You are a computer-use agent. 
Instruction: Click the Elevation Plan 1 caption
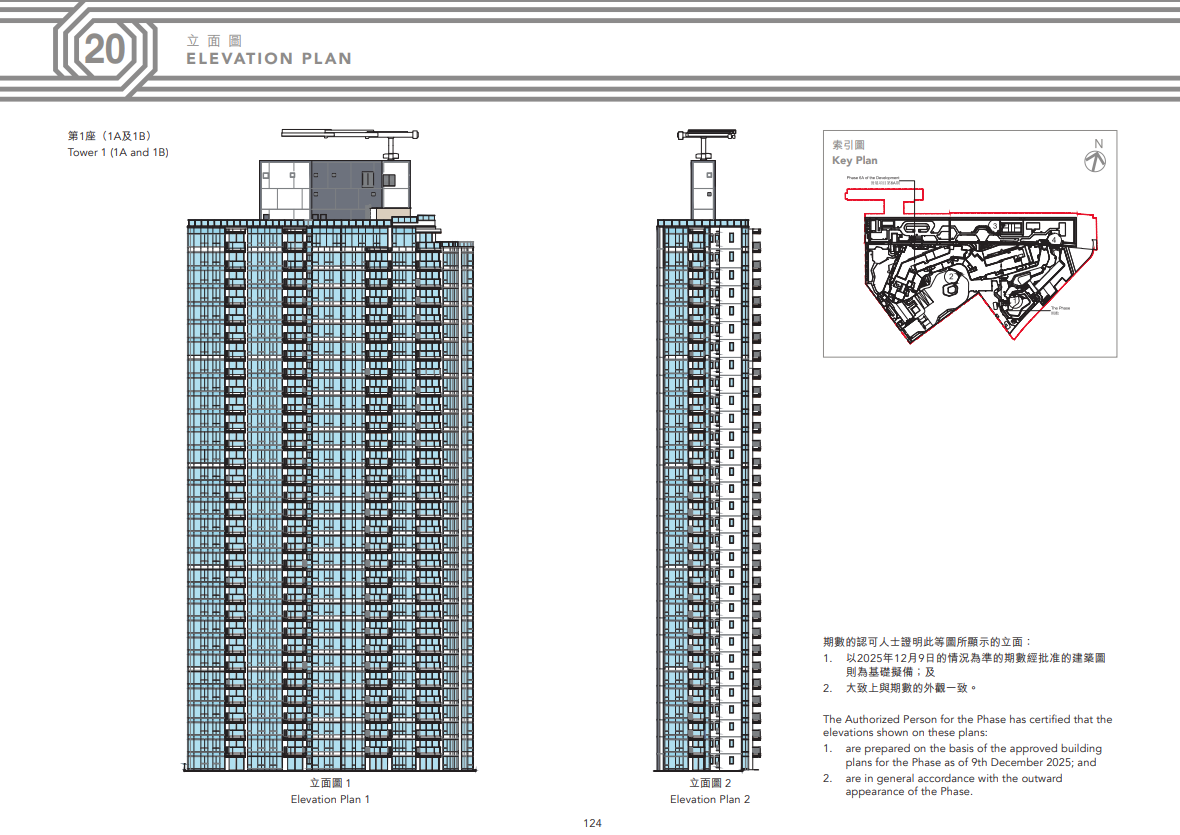click(x=330, y=799)
